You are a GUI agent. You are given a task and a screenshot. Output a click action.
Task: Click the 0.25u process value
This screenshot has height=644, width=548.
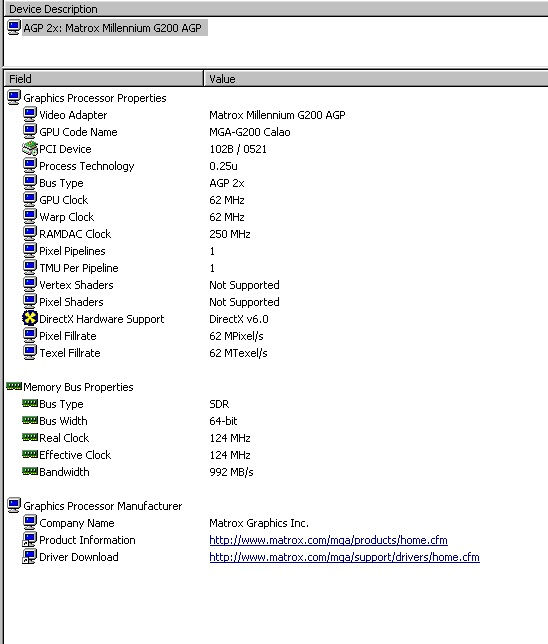(x=223, y=166)
